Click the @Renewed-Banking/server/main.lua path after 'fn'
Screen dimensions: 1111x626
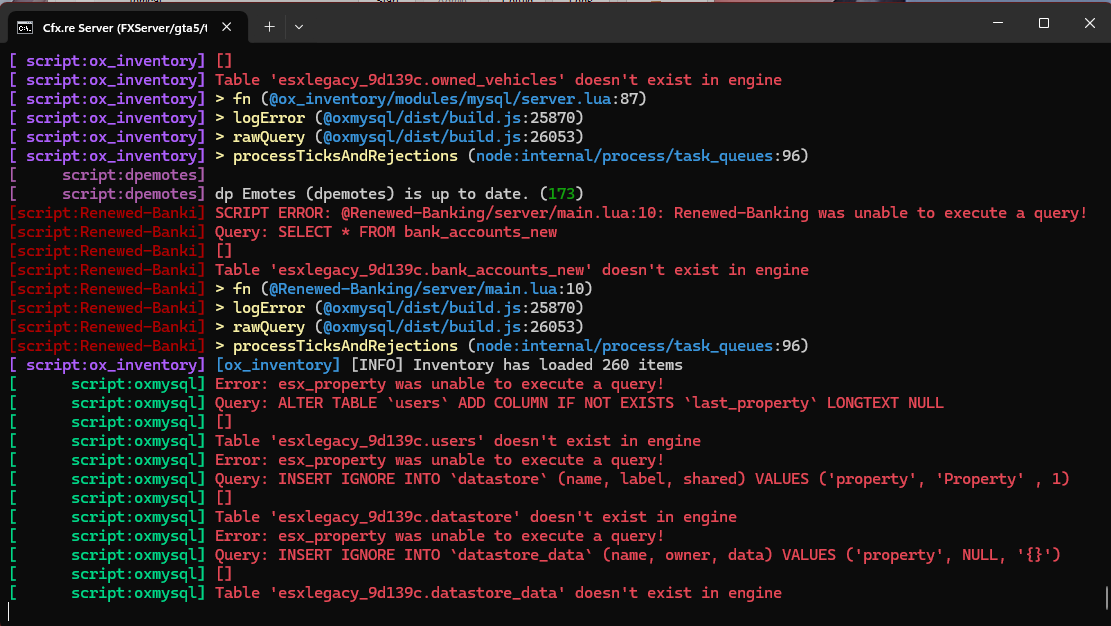[x=412, y=289]
